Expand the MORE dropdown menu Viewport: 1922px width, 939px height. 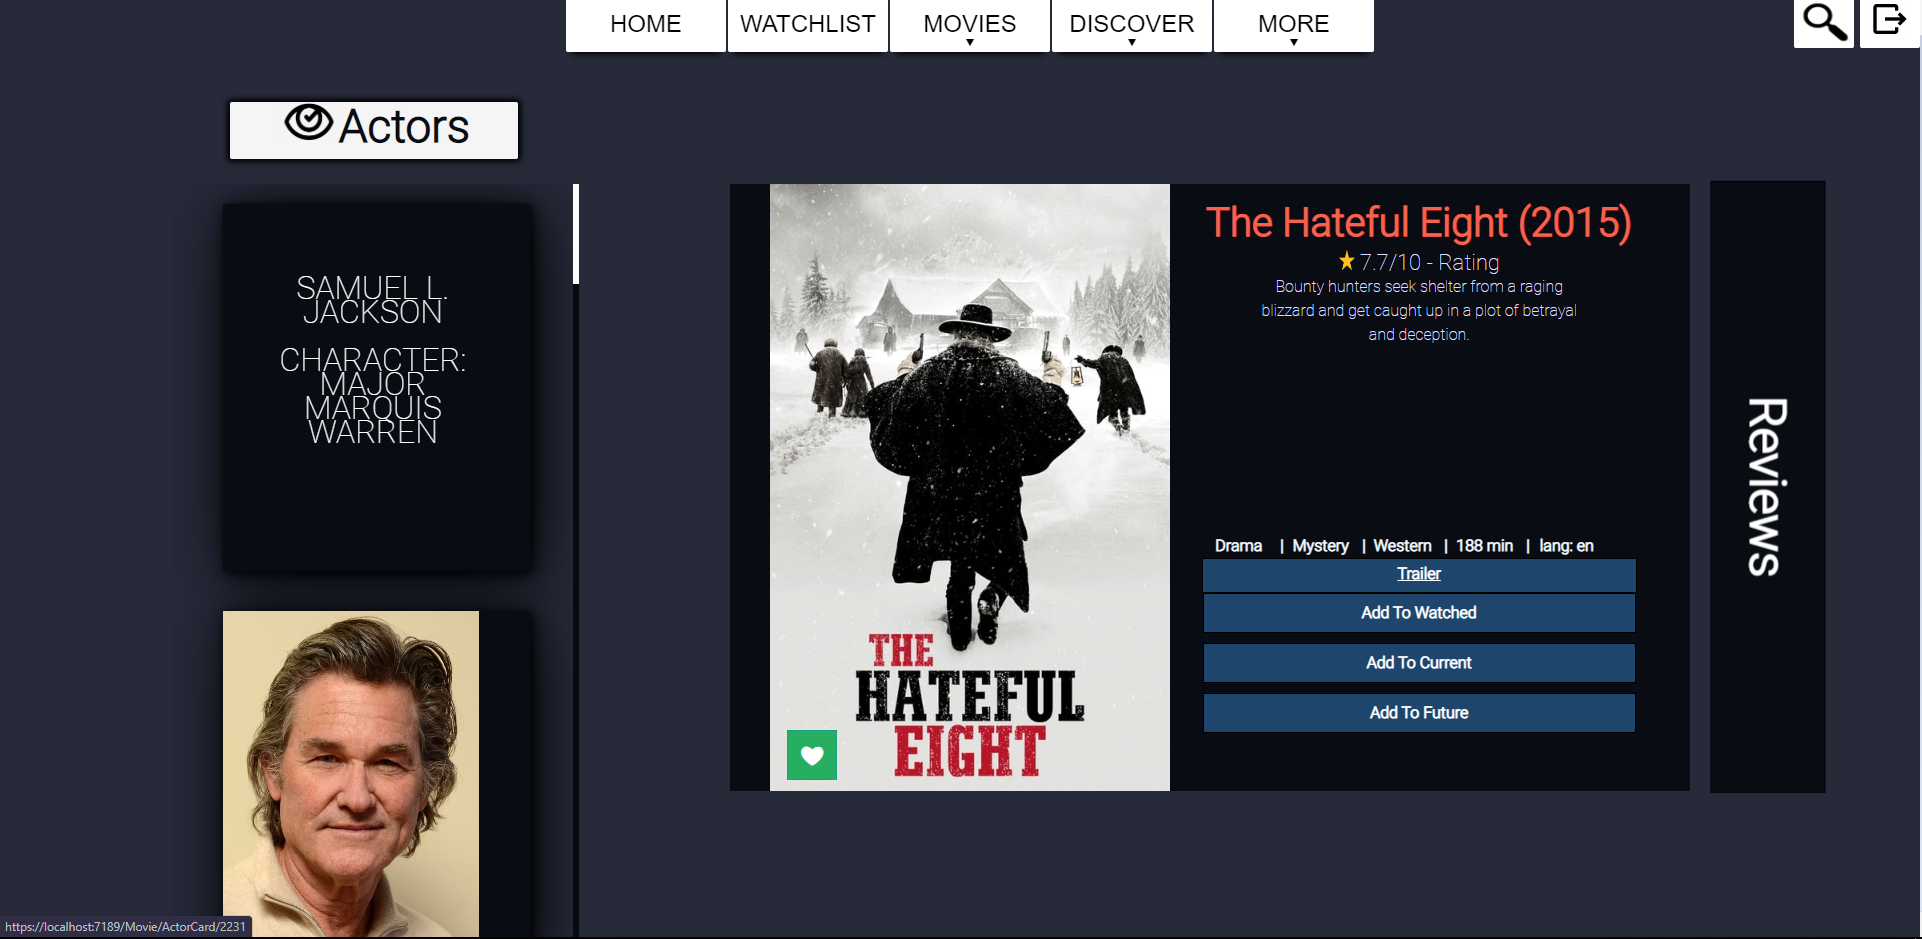tap(1294, 25)
